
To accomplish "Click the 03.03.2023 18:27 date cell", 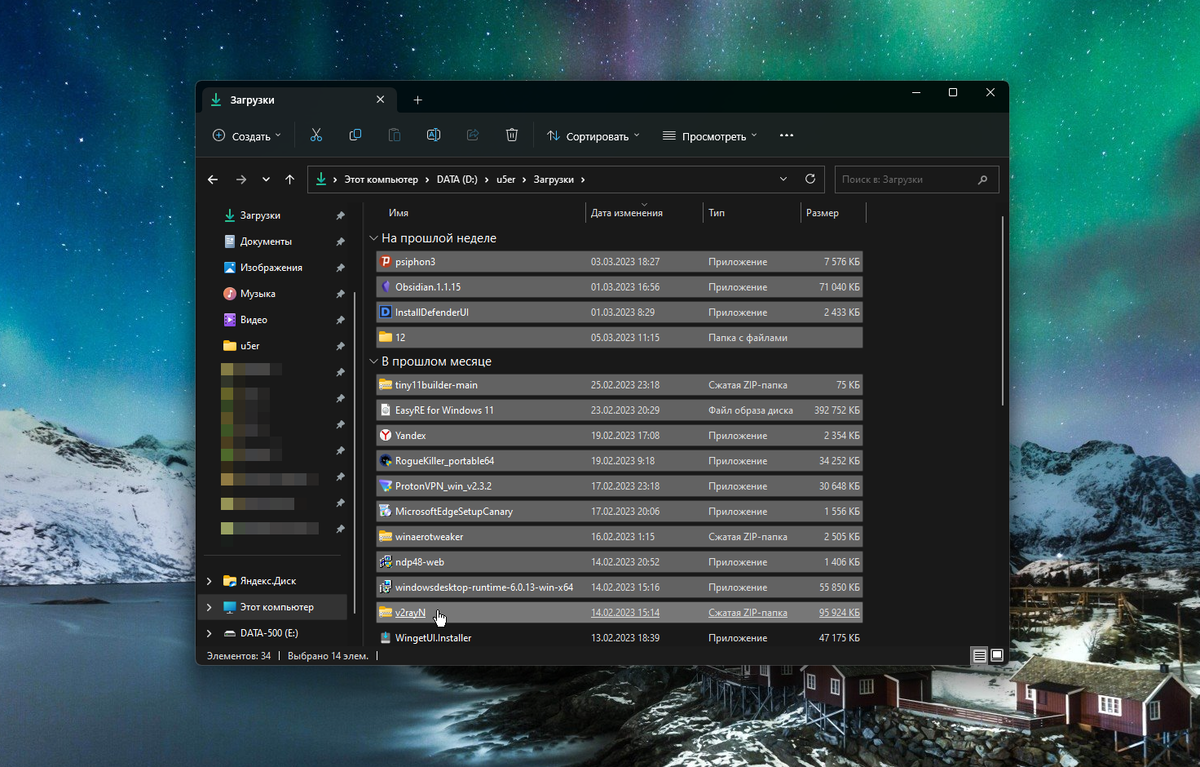I will [625, 262].
